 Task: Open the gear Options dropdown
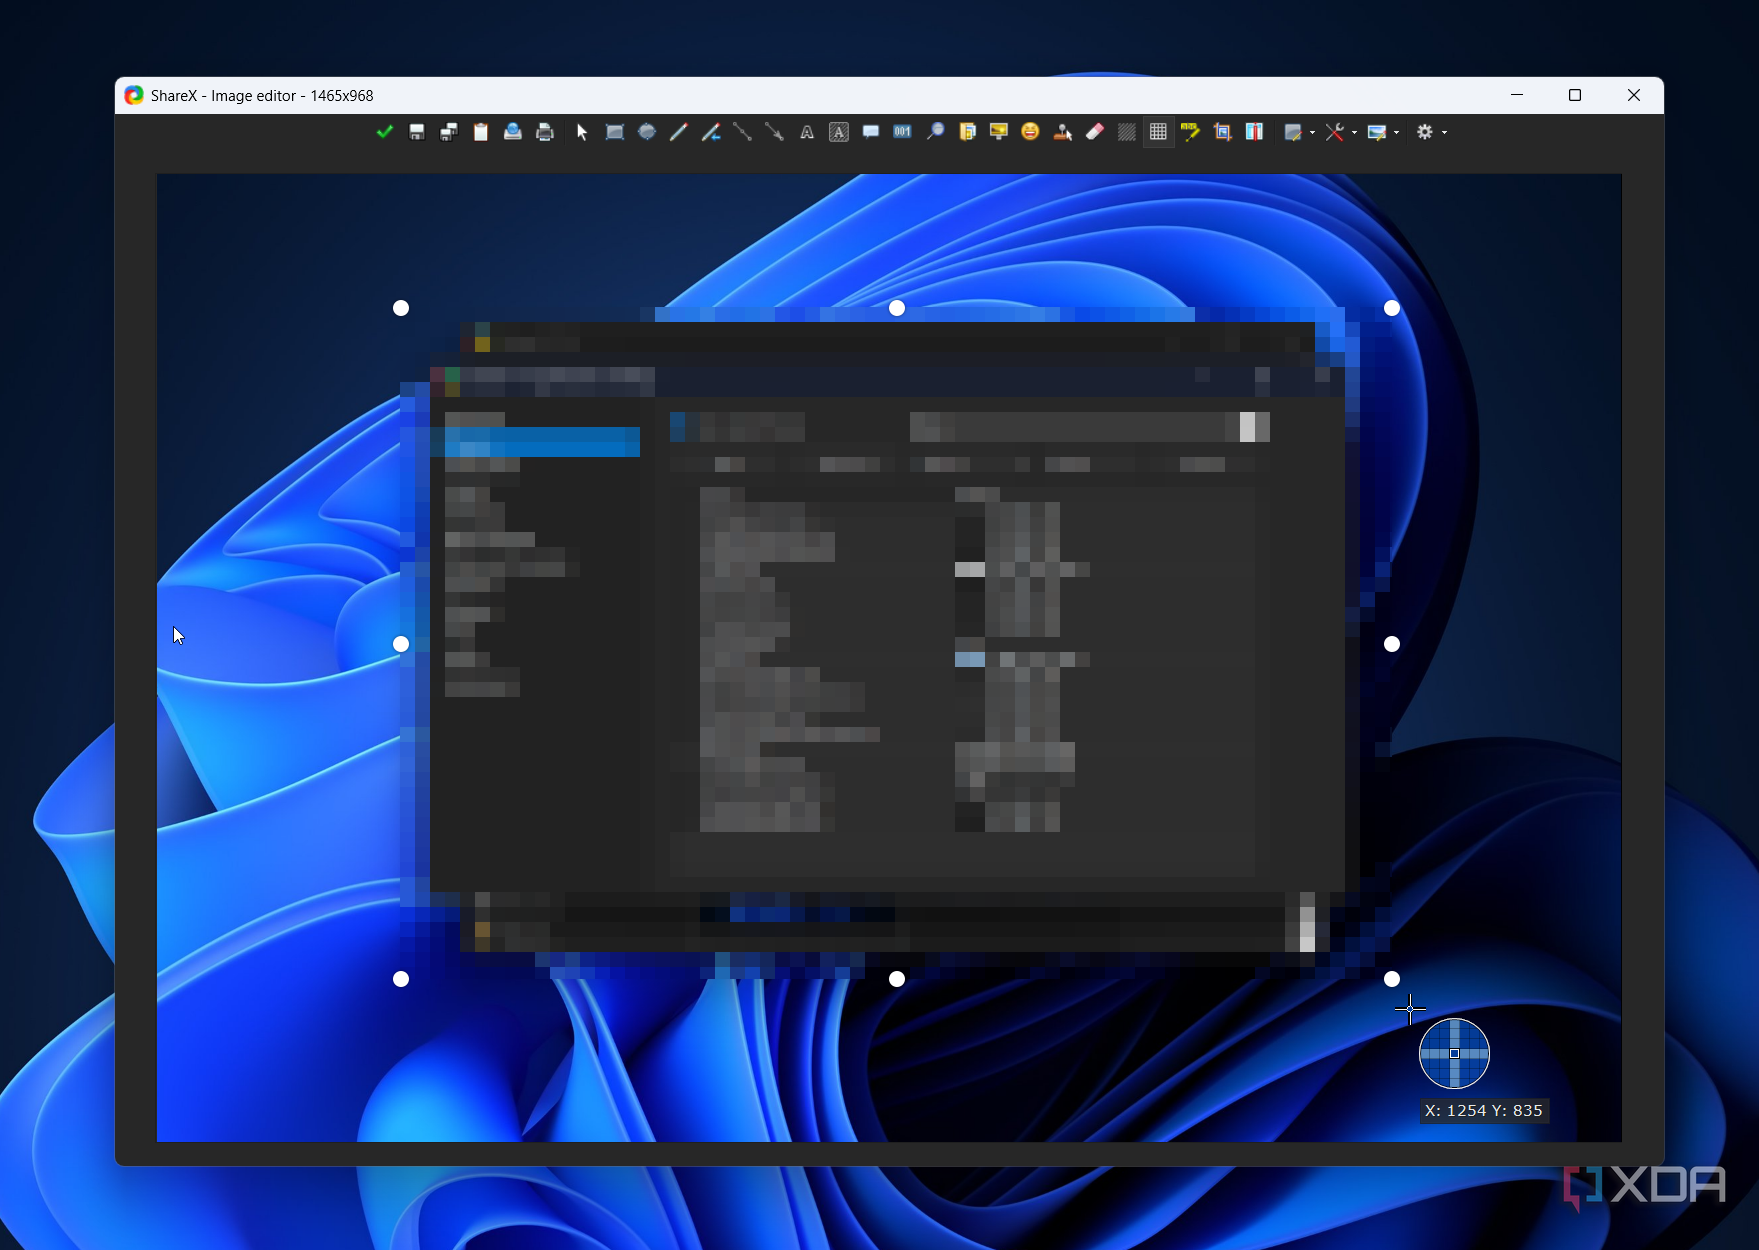(1432, 132)
